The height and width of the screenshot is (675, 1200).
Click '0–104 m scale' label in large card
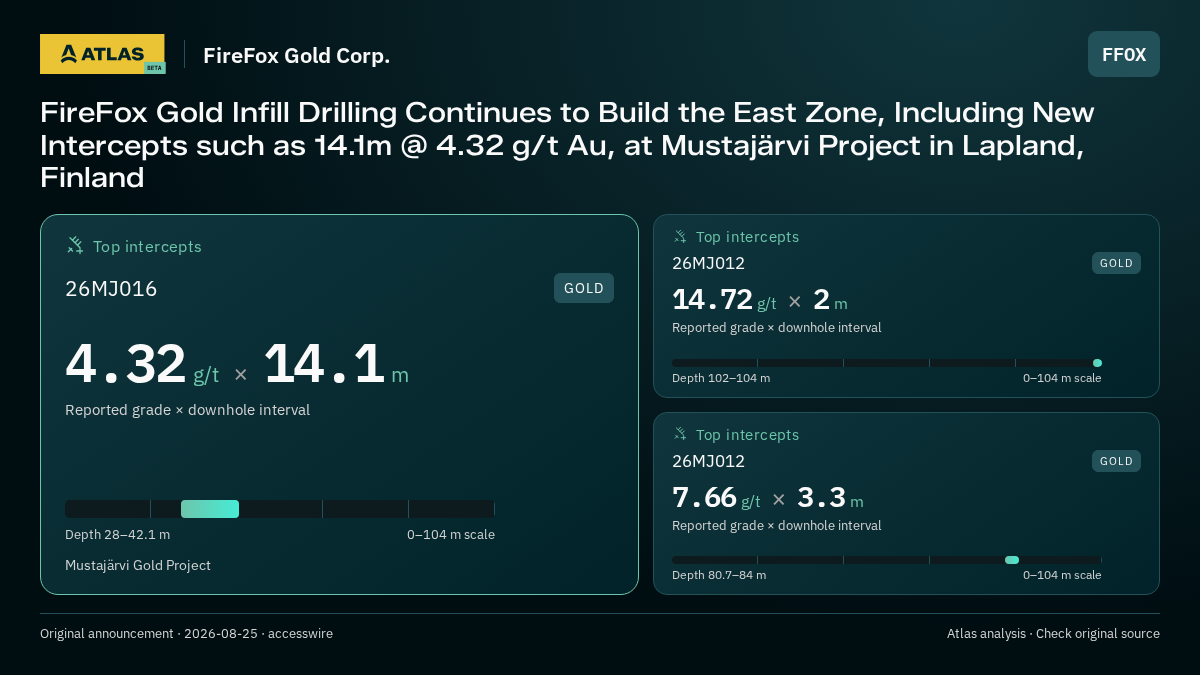point(451,535)
